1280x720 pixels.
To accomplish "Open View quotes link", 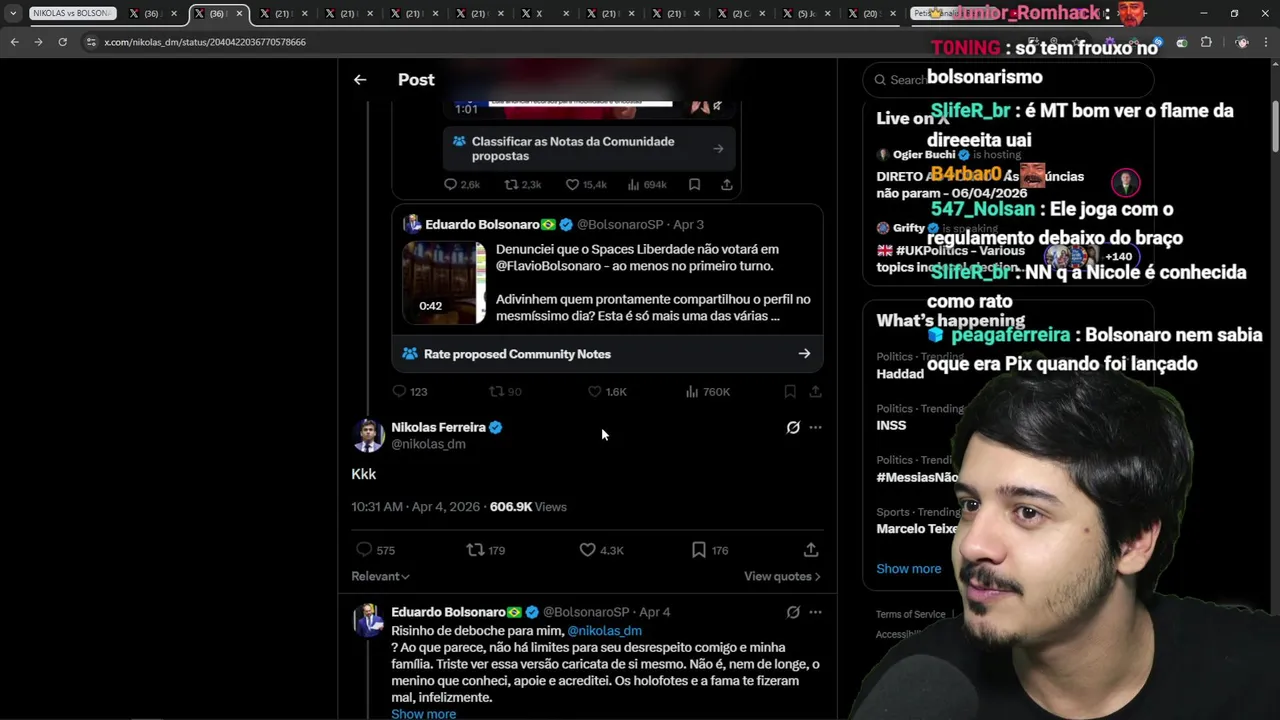I will click(x=782, y=576).
